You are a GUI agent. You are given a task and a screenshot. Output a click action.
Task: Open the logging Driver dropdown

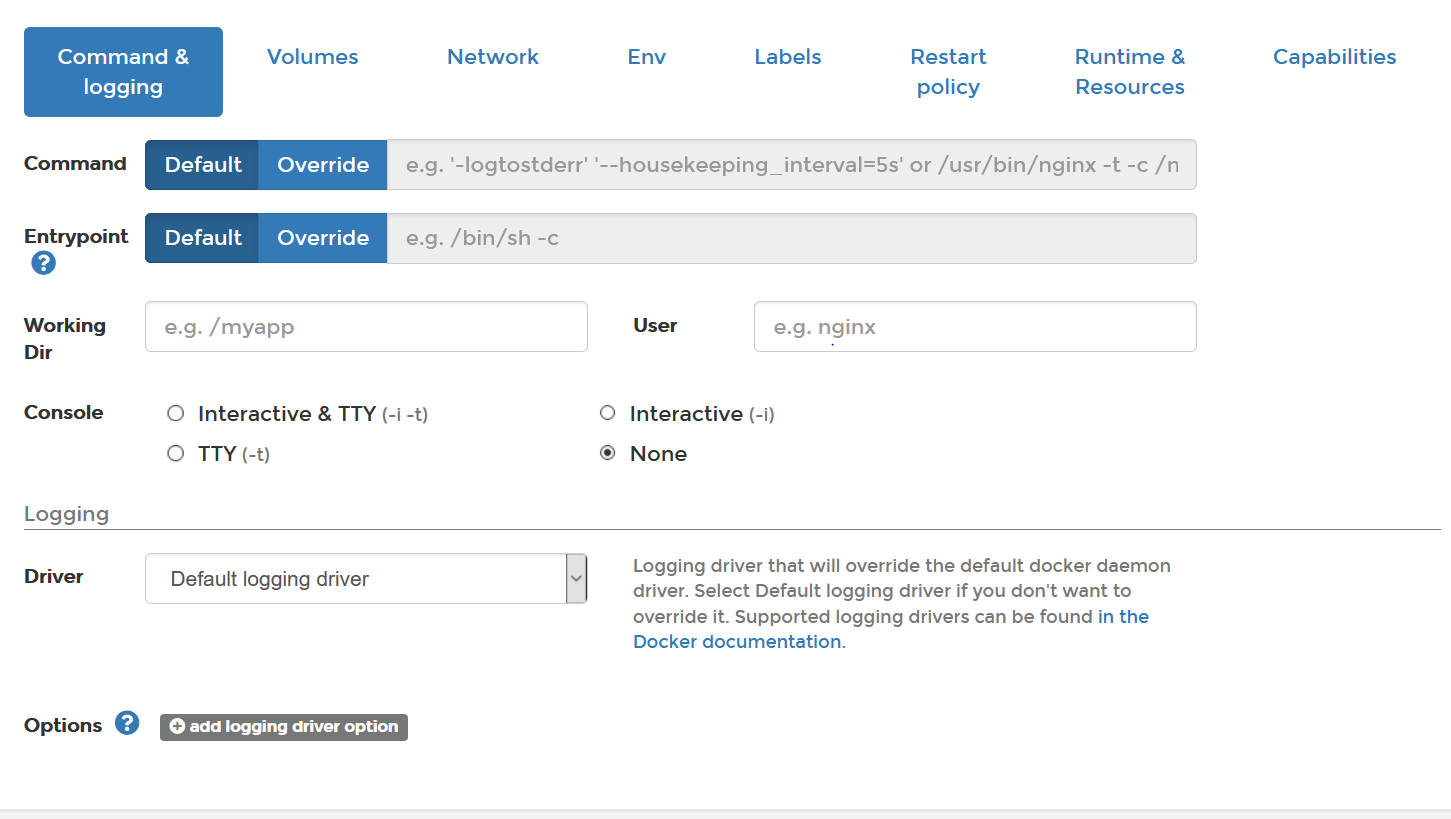pyautogui.click(x=366, y=579)
